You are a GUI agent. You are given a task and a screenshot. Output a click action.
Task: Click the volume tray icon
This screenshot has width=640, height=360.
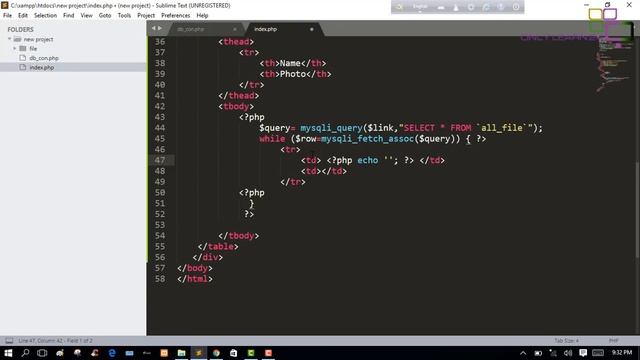point(568,353)
